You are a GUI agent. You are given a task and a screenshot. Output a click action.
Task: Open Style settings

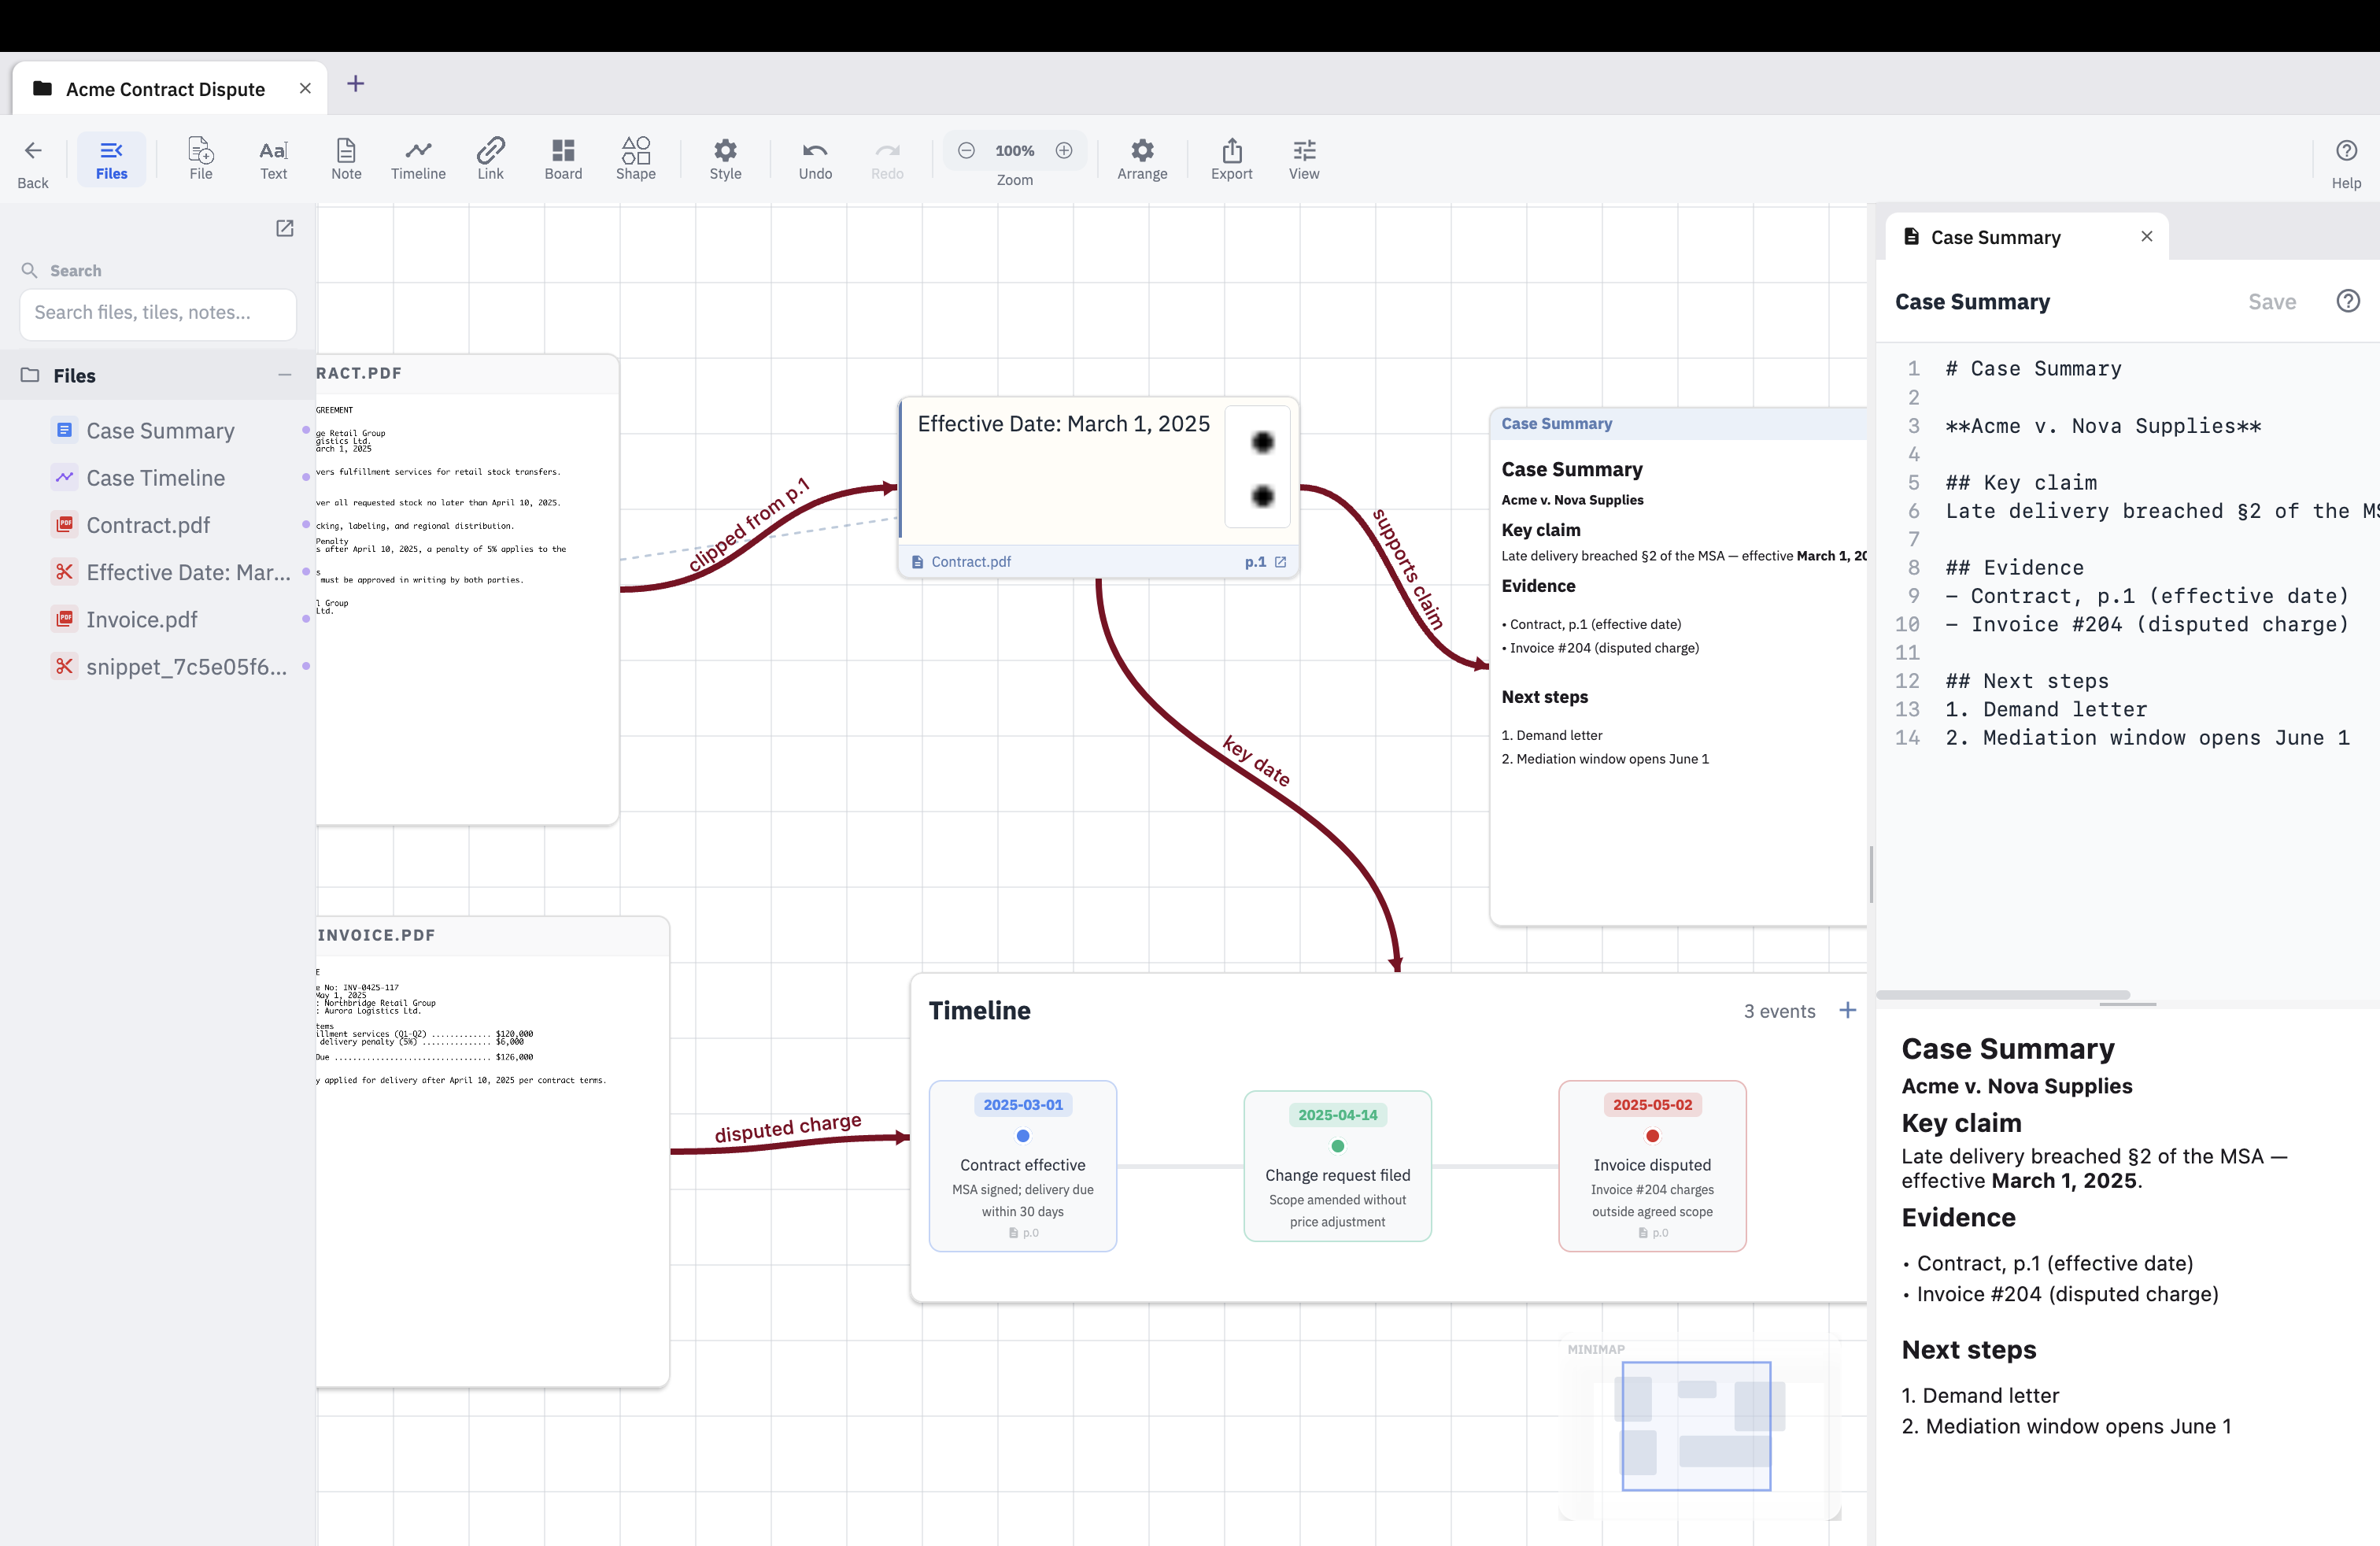pyautogui.click(x=725, y=160)
